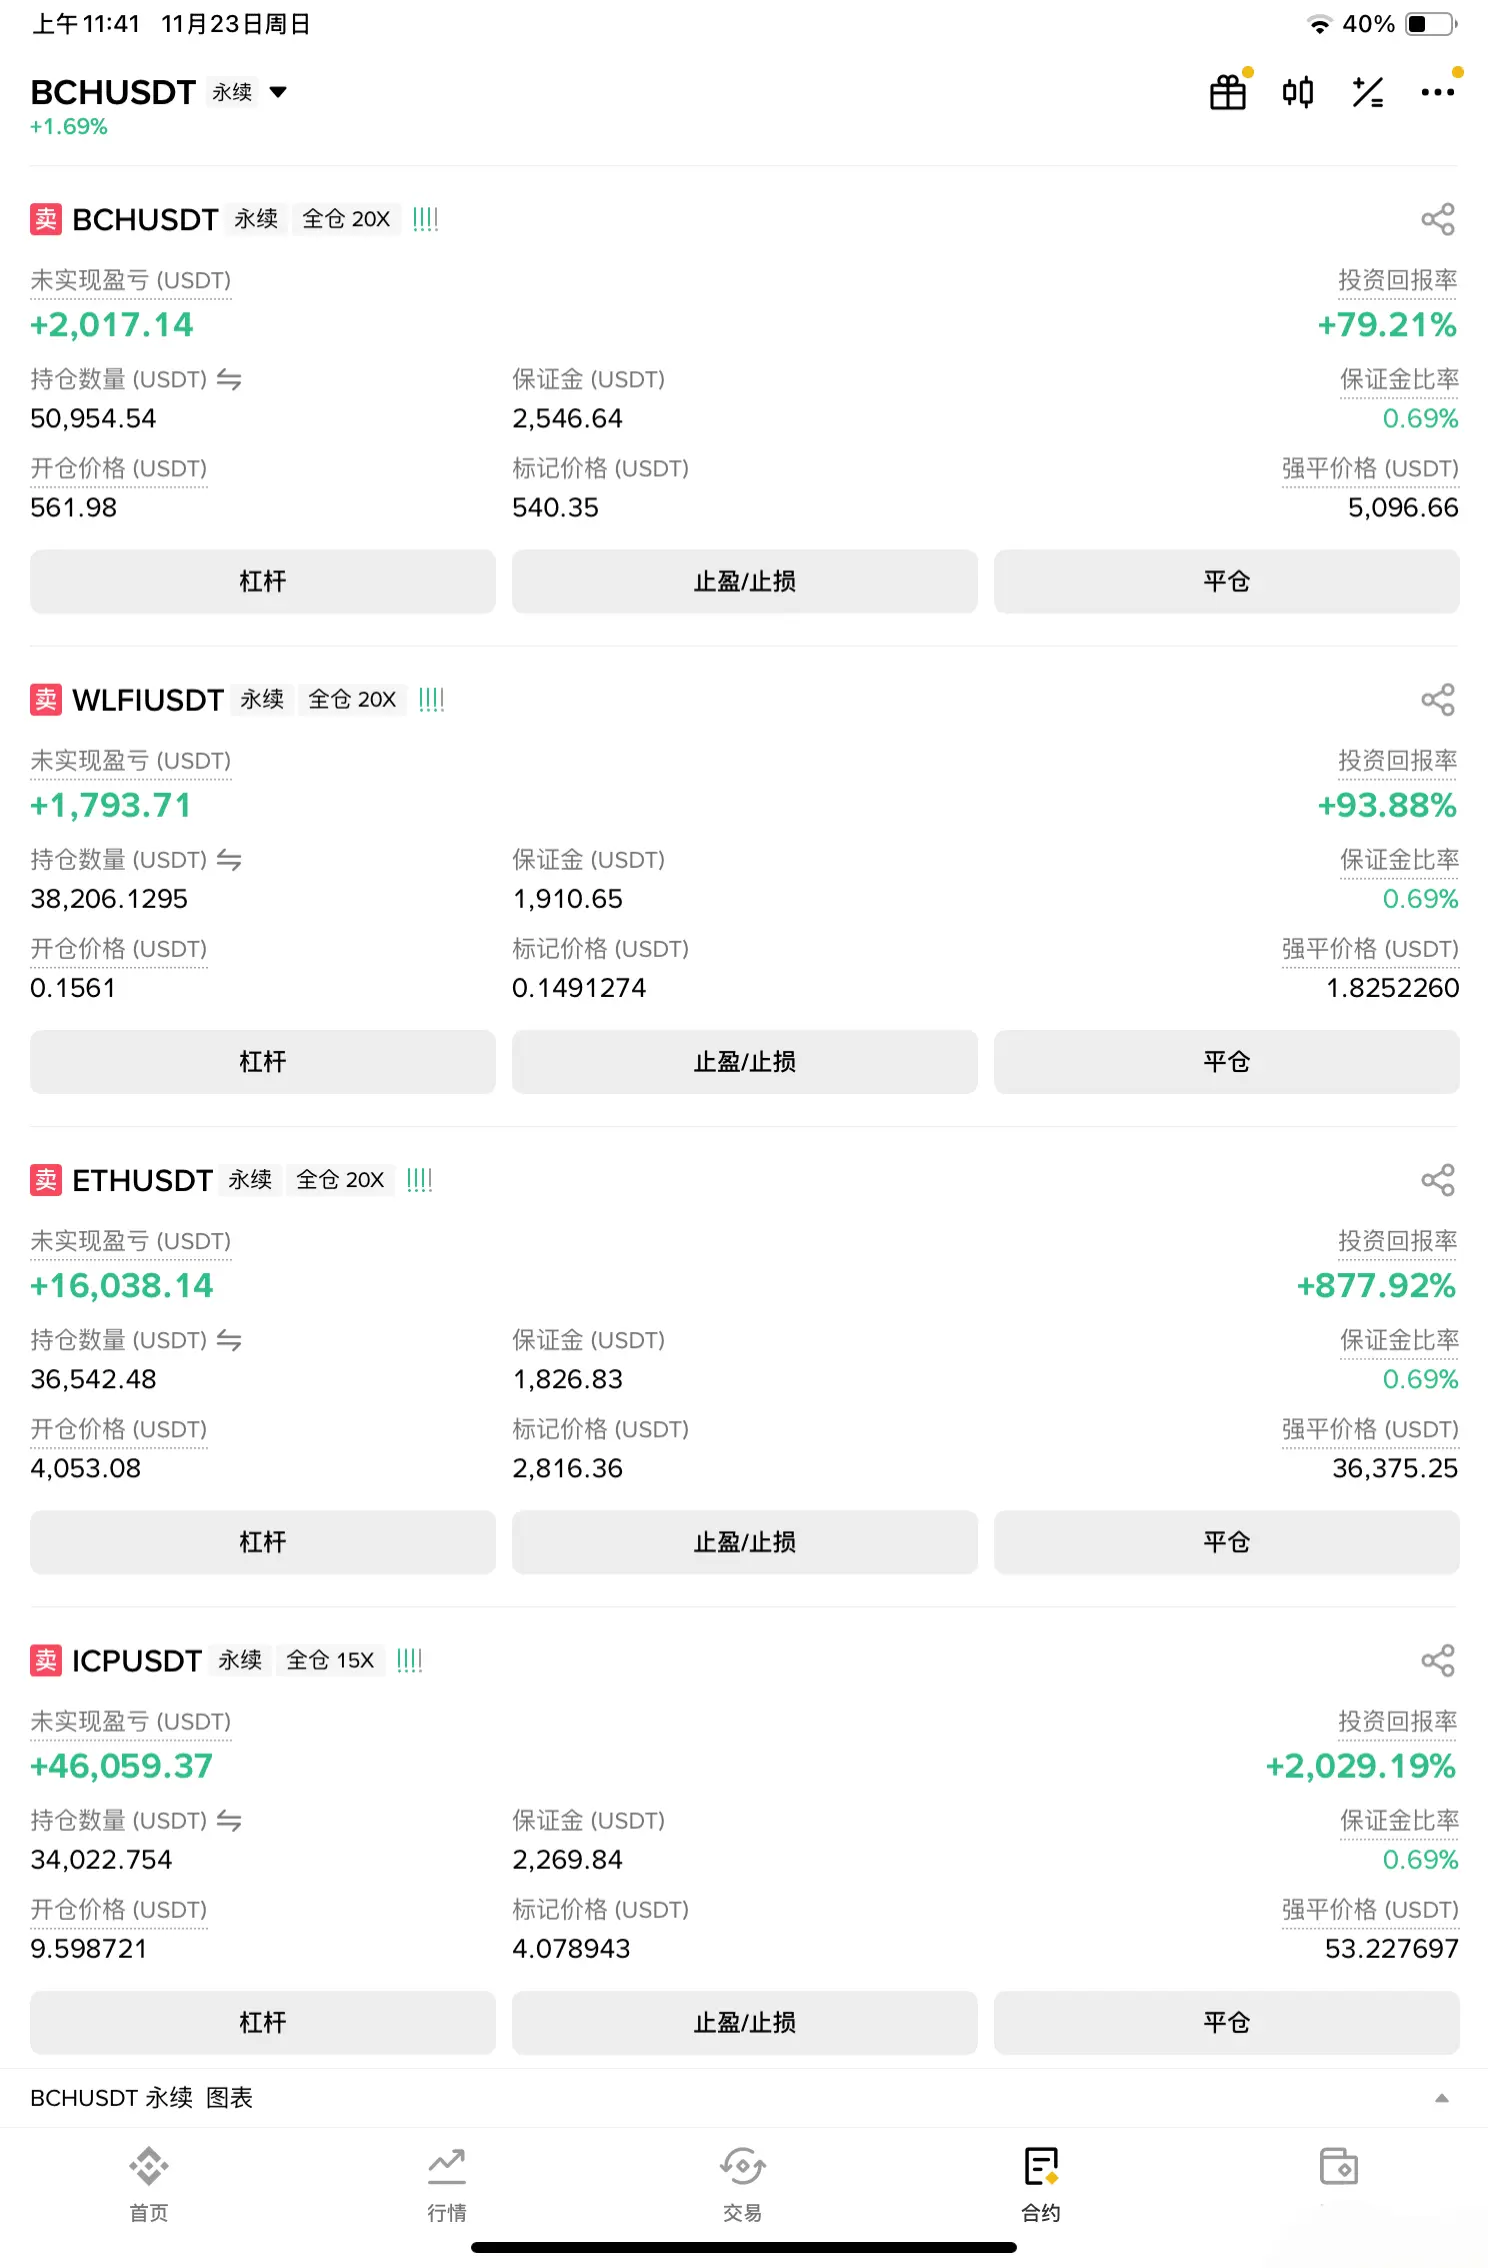Open the BCHUSDT pair selector dropdown arrow
Screen dimensions: 1488x2268
[279, 92]
